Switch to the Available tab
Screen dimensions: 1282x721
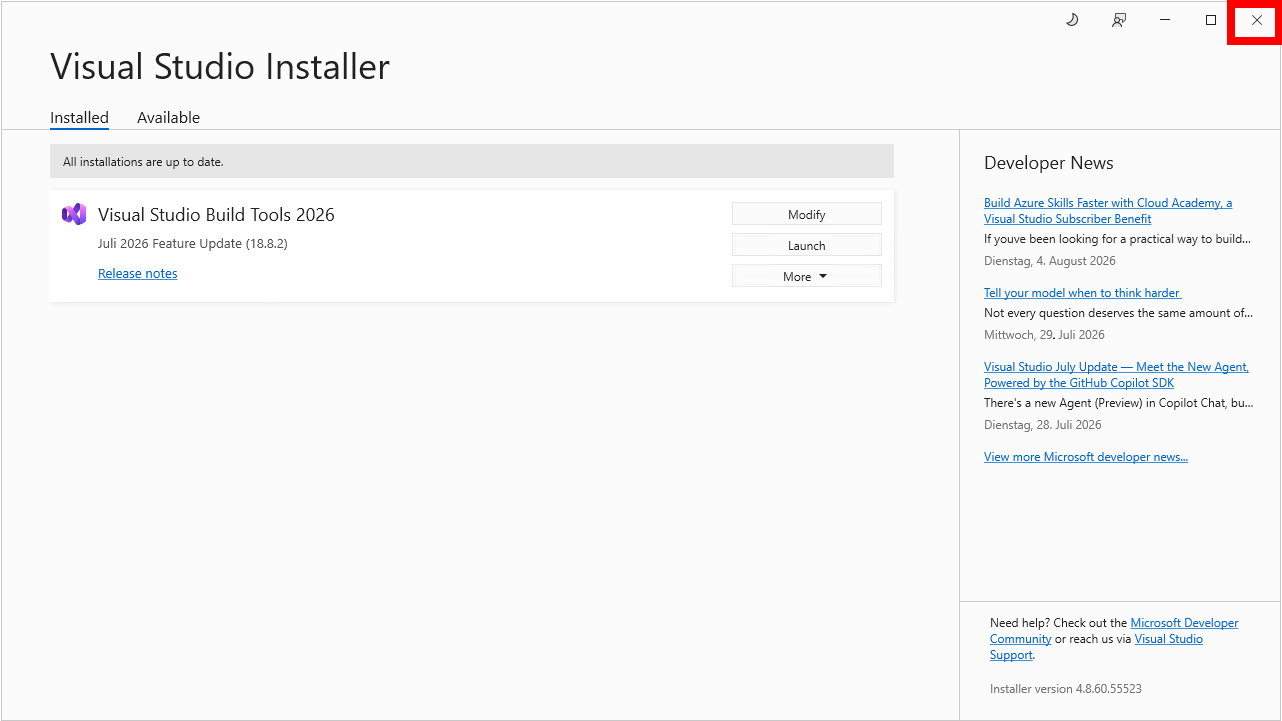point(168,117)
